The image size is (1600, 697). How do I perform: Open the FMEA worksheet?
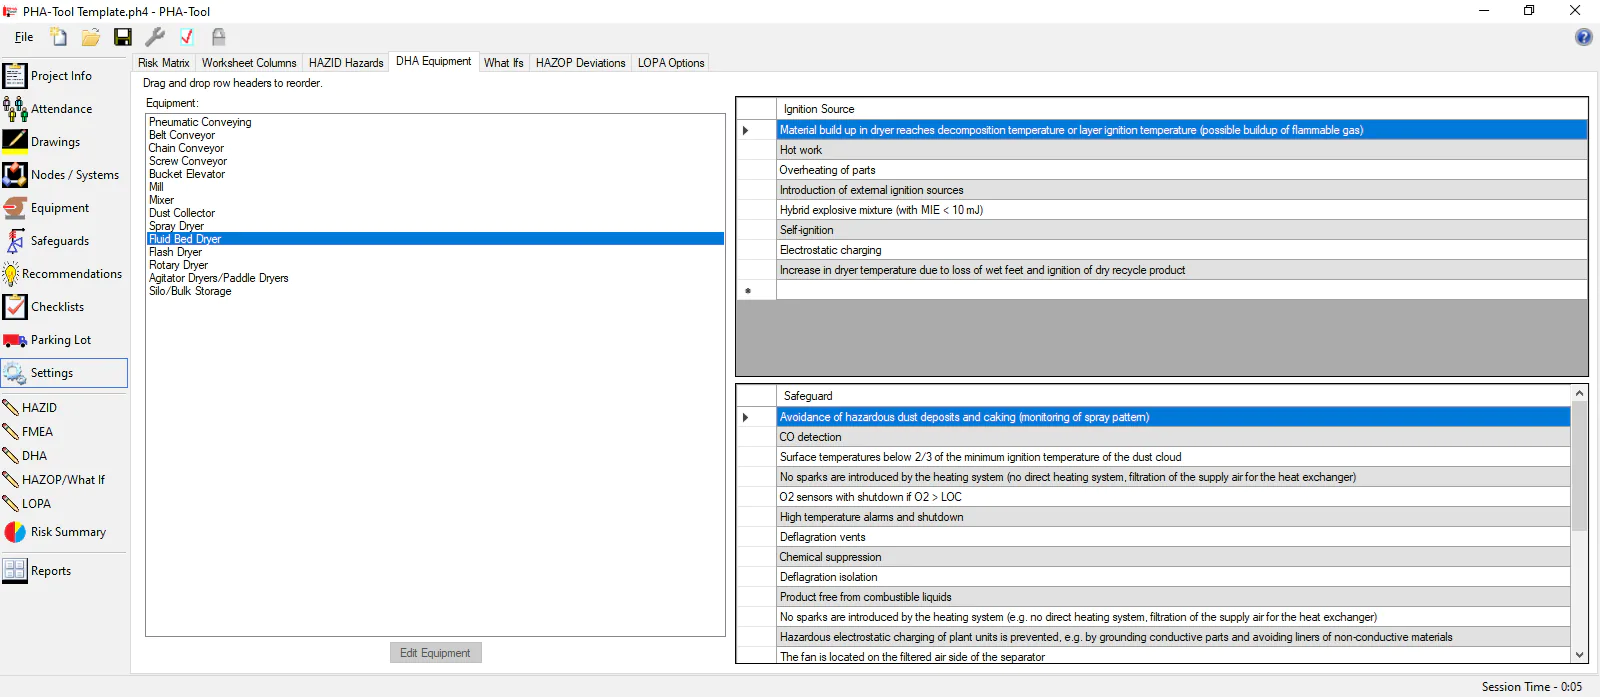click(64, 432)
